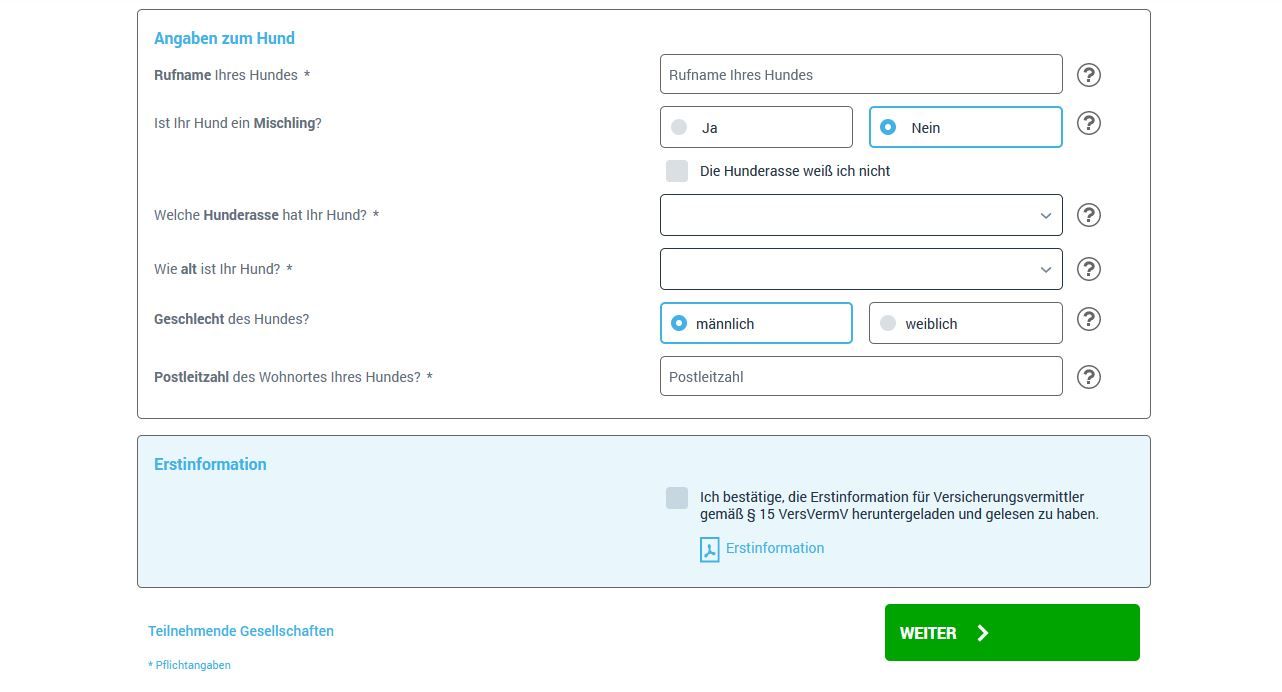Click the PDF icon beside Erstinformation

[x=709, y=549]
